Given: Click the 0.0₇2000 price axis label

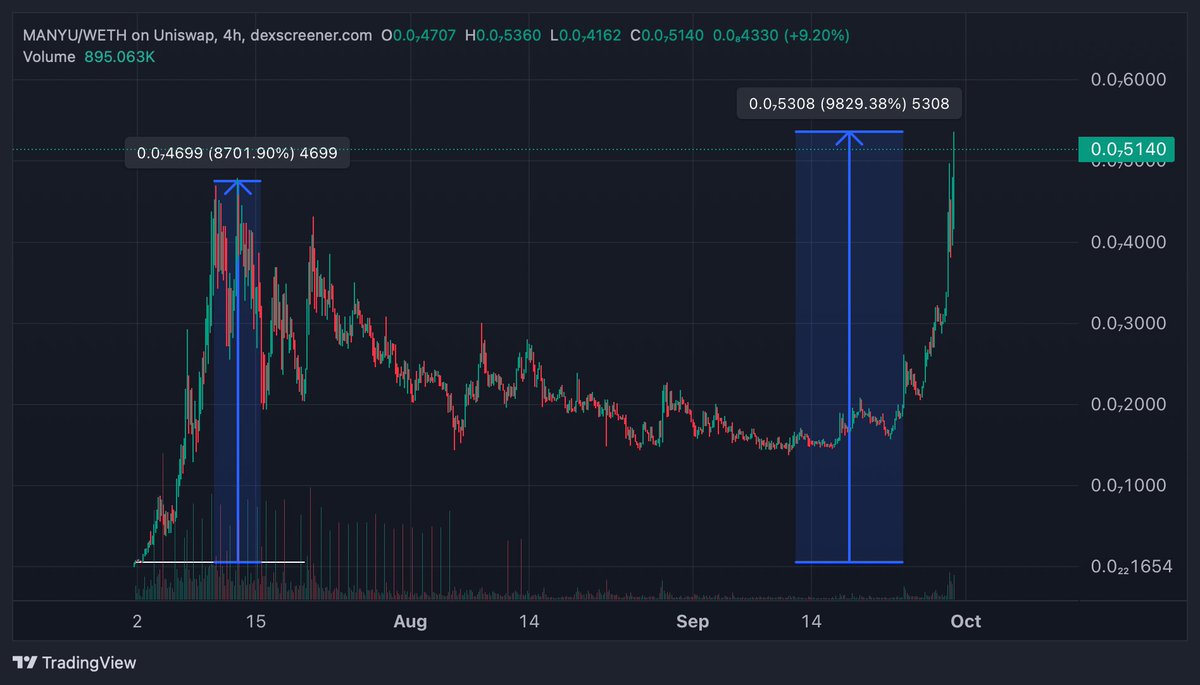Looking at the screenshot, I should [1130, 404].
